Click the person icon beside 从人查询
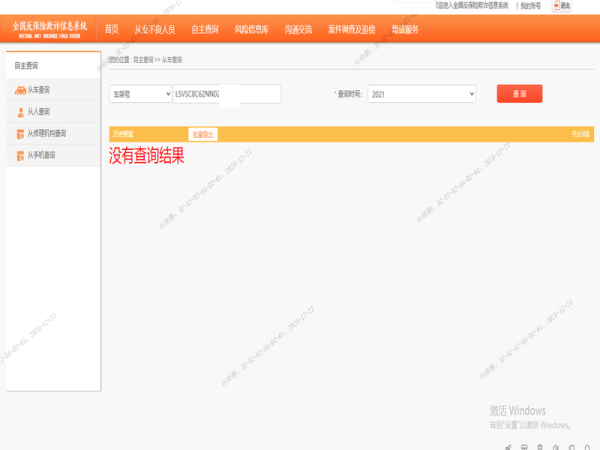Image resolution: width=600 pixels, height=450 pixels. point(20,112)
